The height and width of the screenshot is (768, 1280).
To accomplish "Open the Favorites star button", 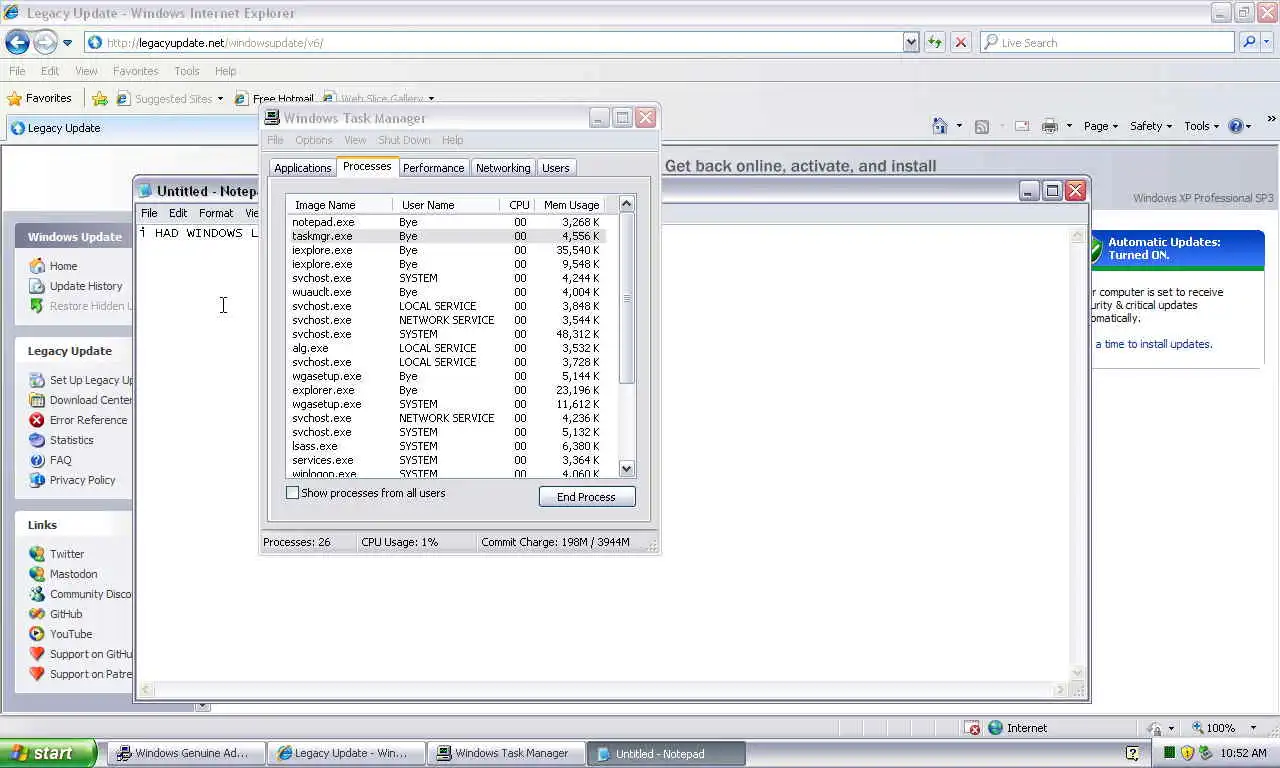I will pyautogui.click(x=39, y=98).
